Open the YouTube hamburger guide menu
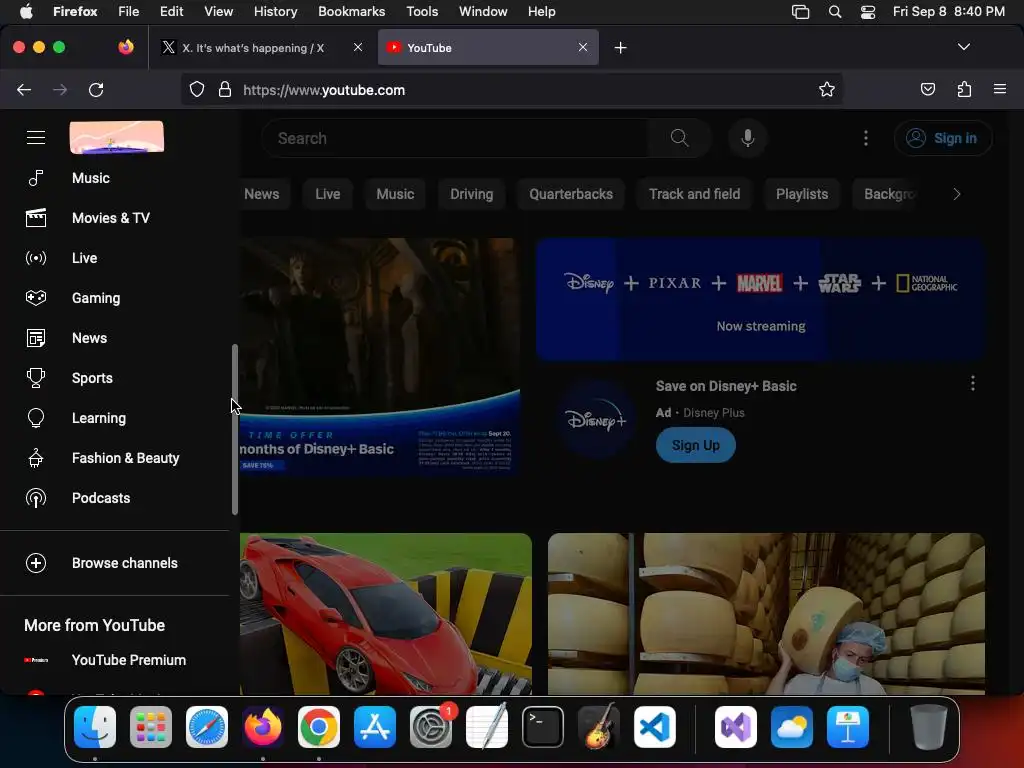1024x768 pixels. click(x=36, y=138)
